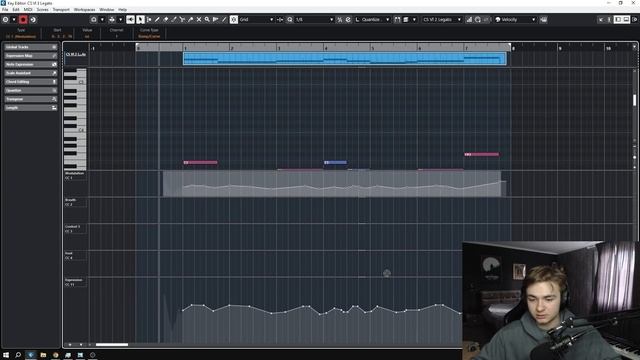Toggle show part borders button
The height and width of the screenshot is (360, 640).
click(x=397, y=20)
